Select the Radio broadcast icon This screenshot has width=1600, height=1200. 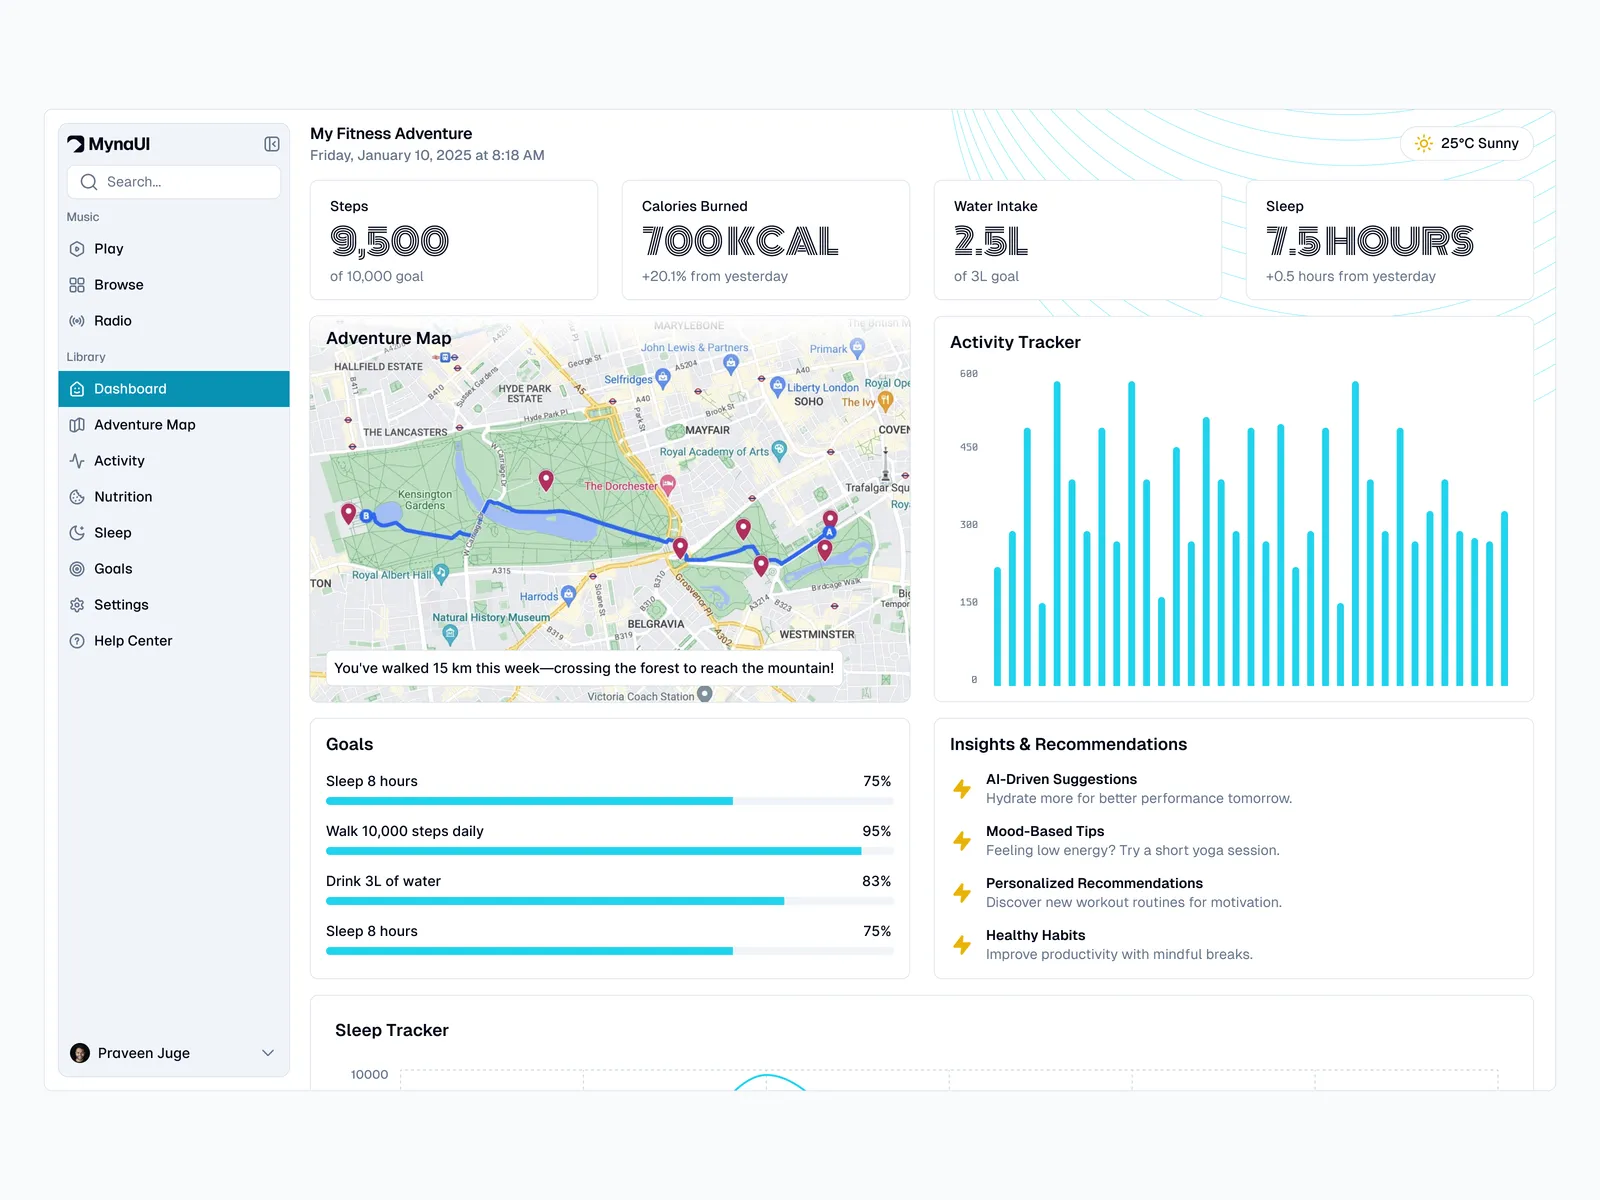point(77,321)
